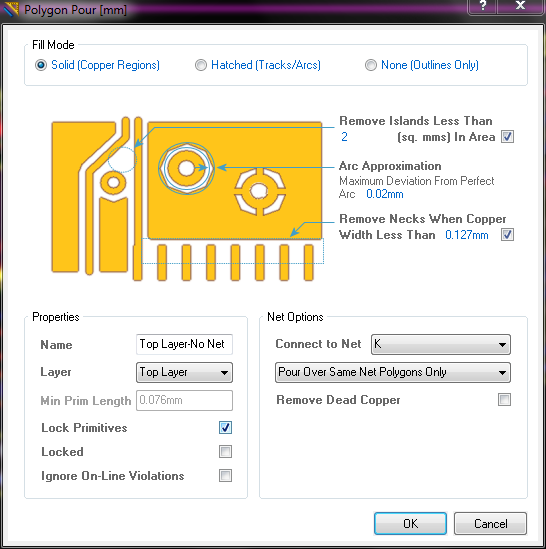This screenshot has width=546, height=549.
Task: Enable the Locked checkbox
Action: pyautogui.click(x=225, y=452)
